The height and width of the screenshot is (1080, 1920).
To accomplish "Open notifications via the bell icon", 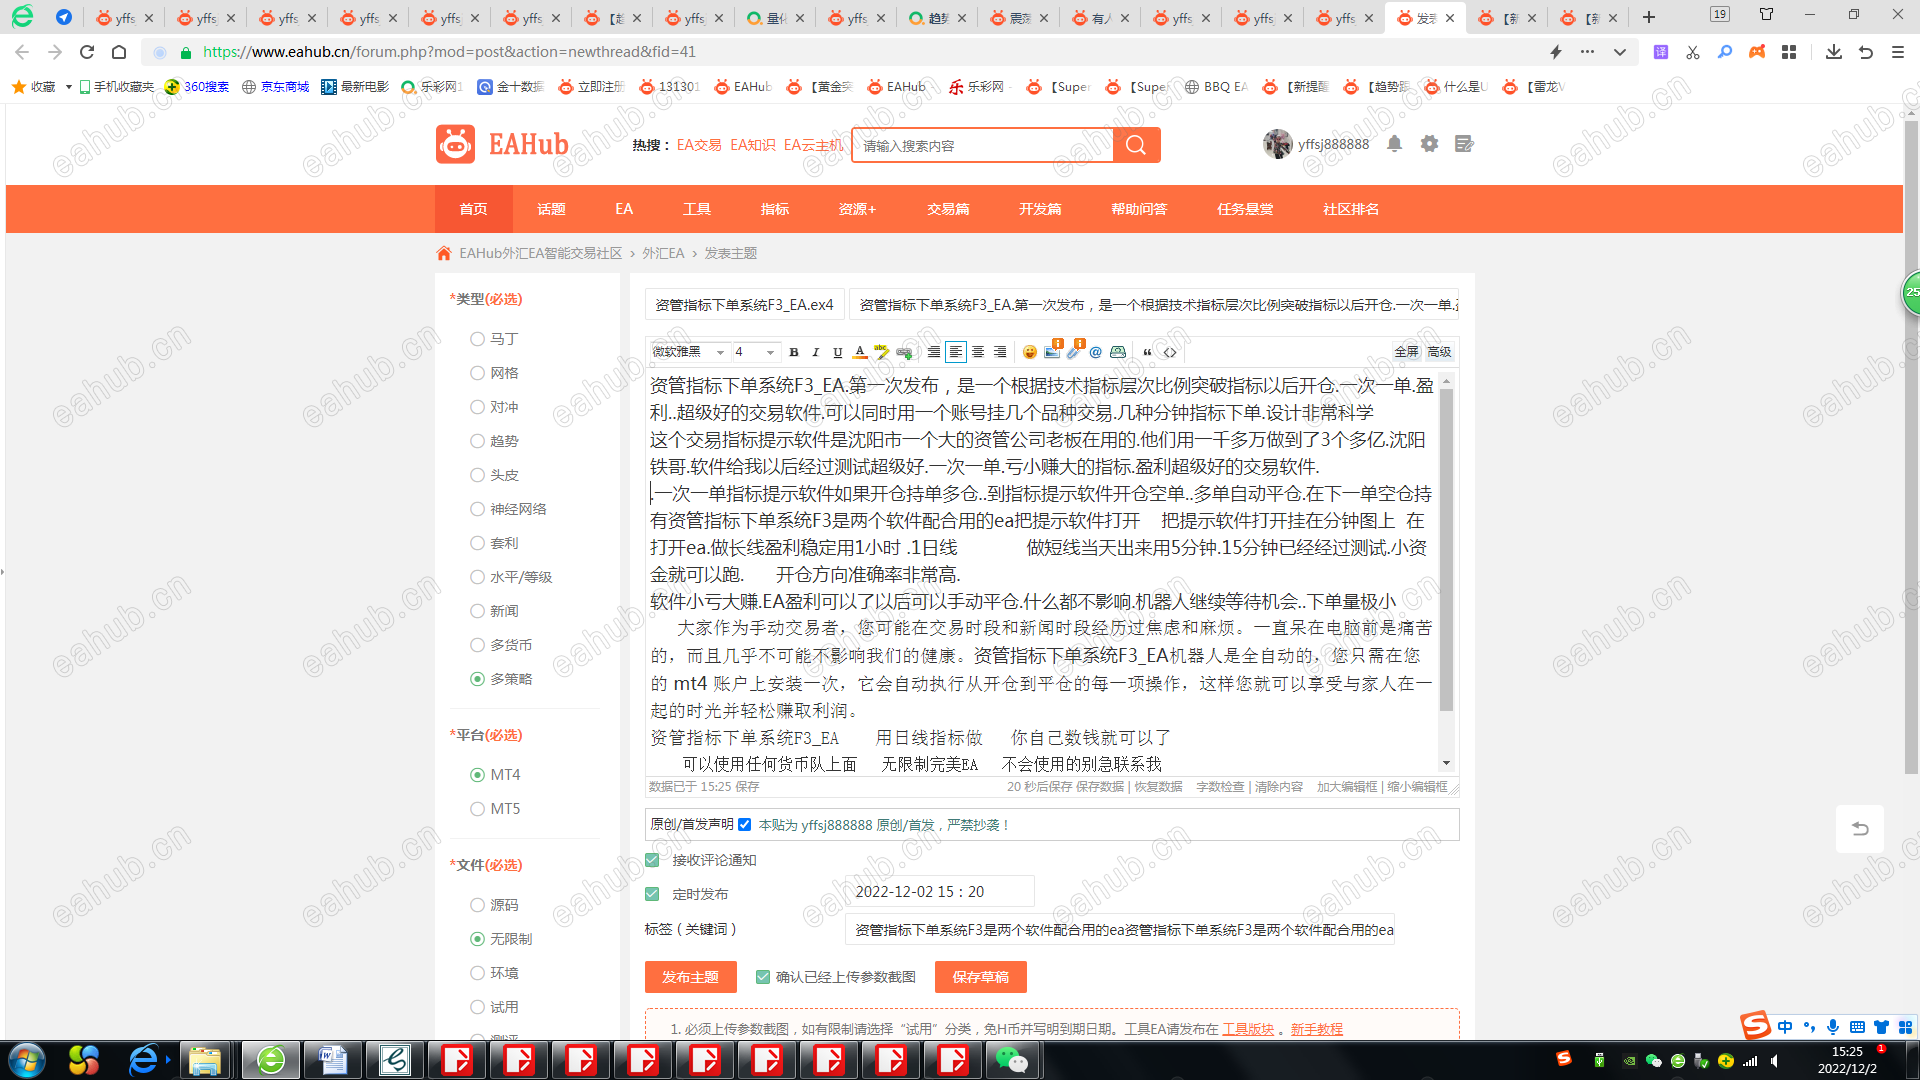I will (x=1395, y=144).
